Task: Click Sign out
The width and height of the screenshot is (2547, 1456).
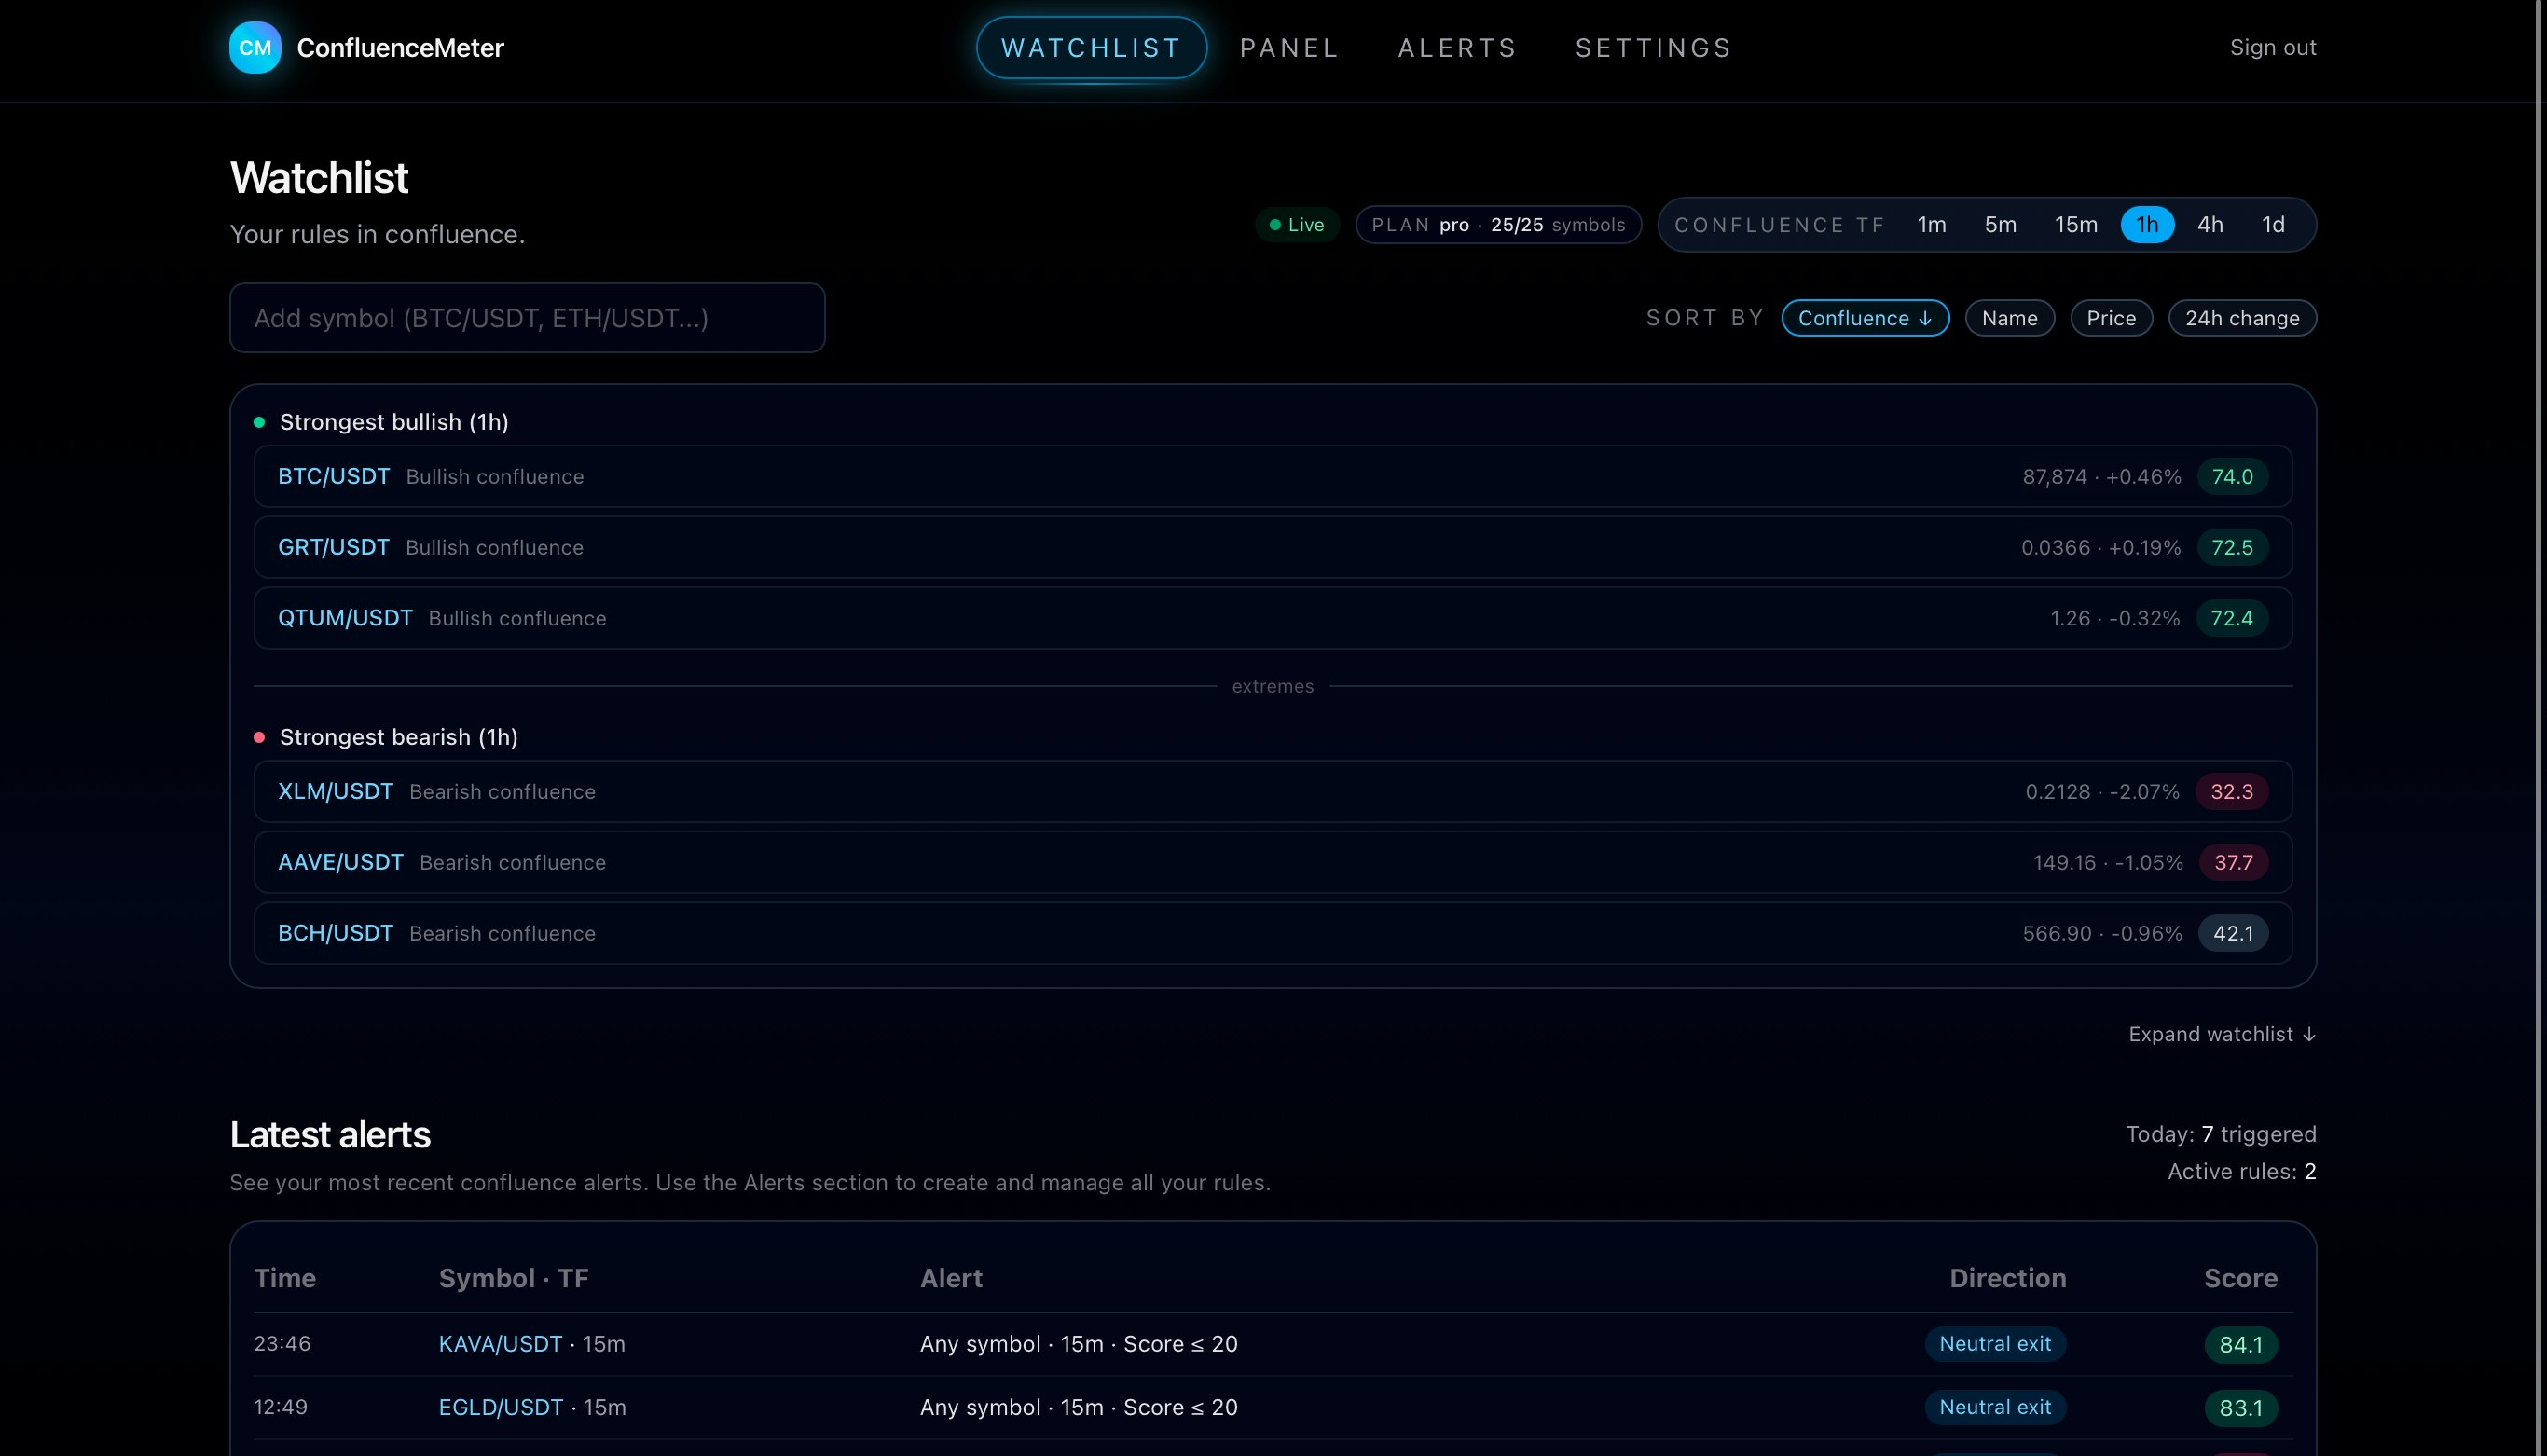Action: (x=2272, y=48)
